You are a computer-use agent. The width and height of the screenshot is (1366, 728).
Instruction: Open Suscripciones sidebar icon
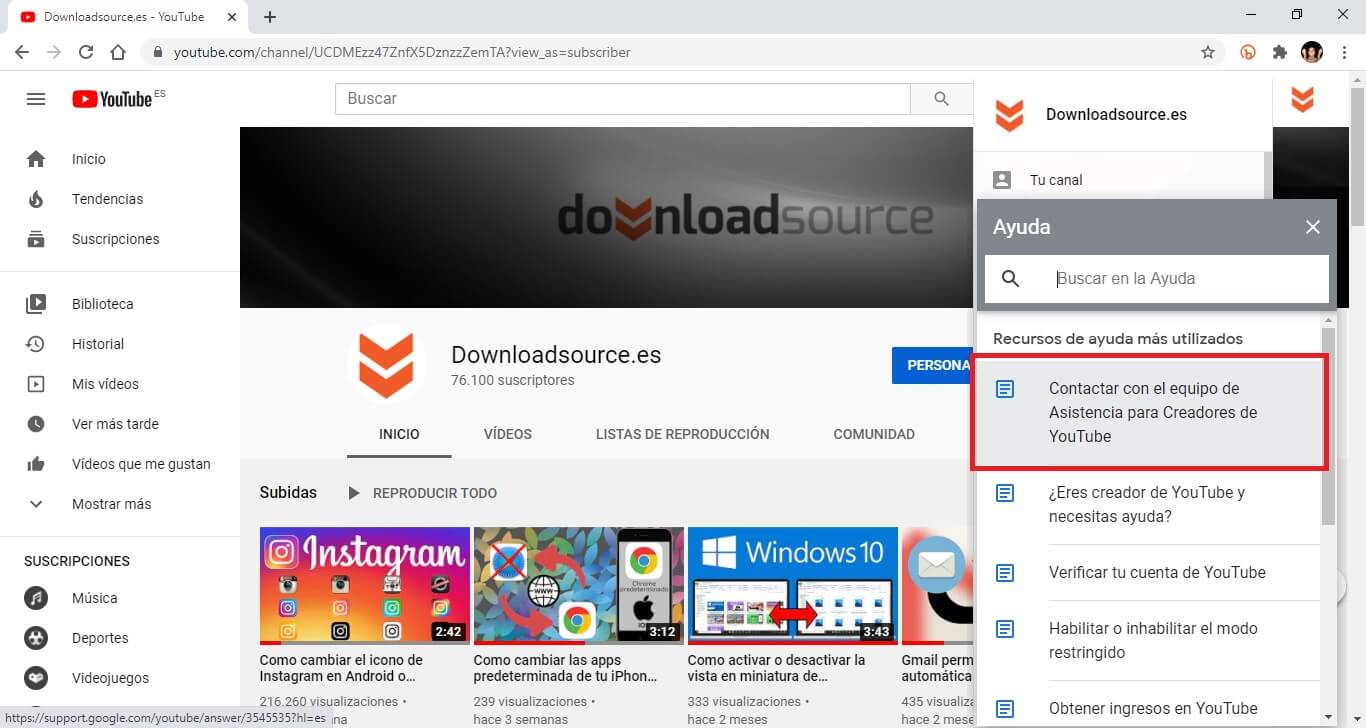coord(36,239)
